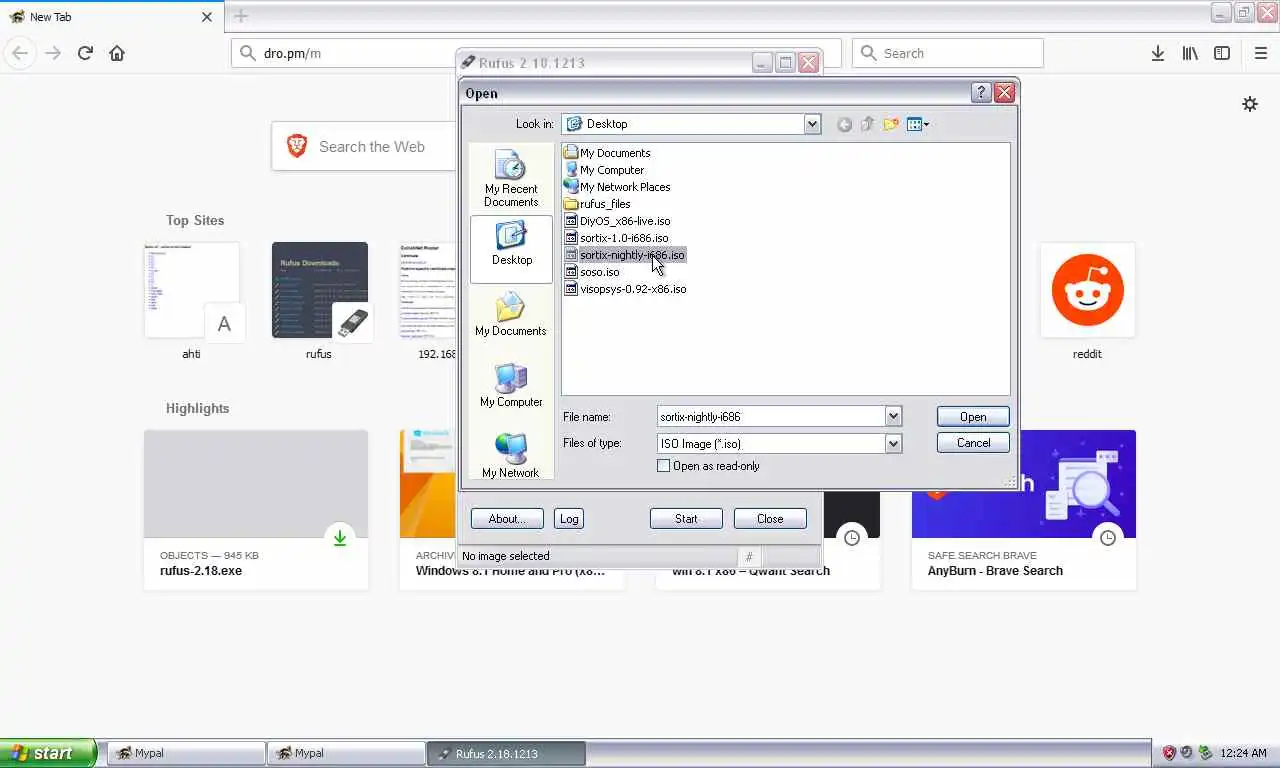Select sortix-1.0-i686.iso file
The image size is (1280, 768).
coord(616,238)
